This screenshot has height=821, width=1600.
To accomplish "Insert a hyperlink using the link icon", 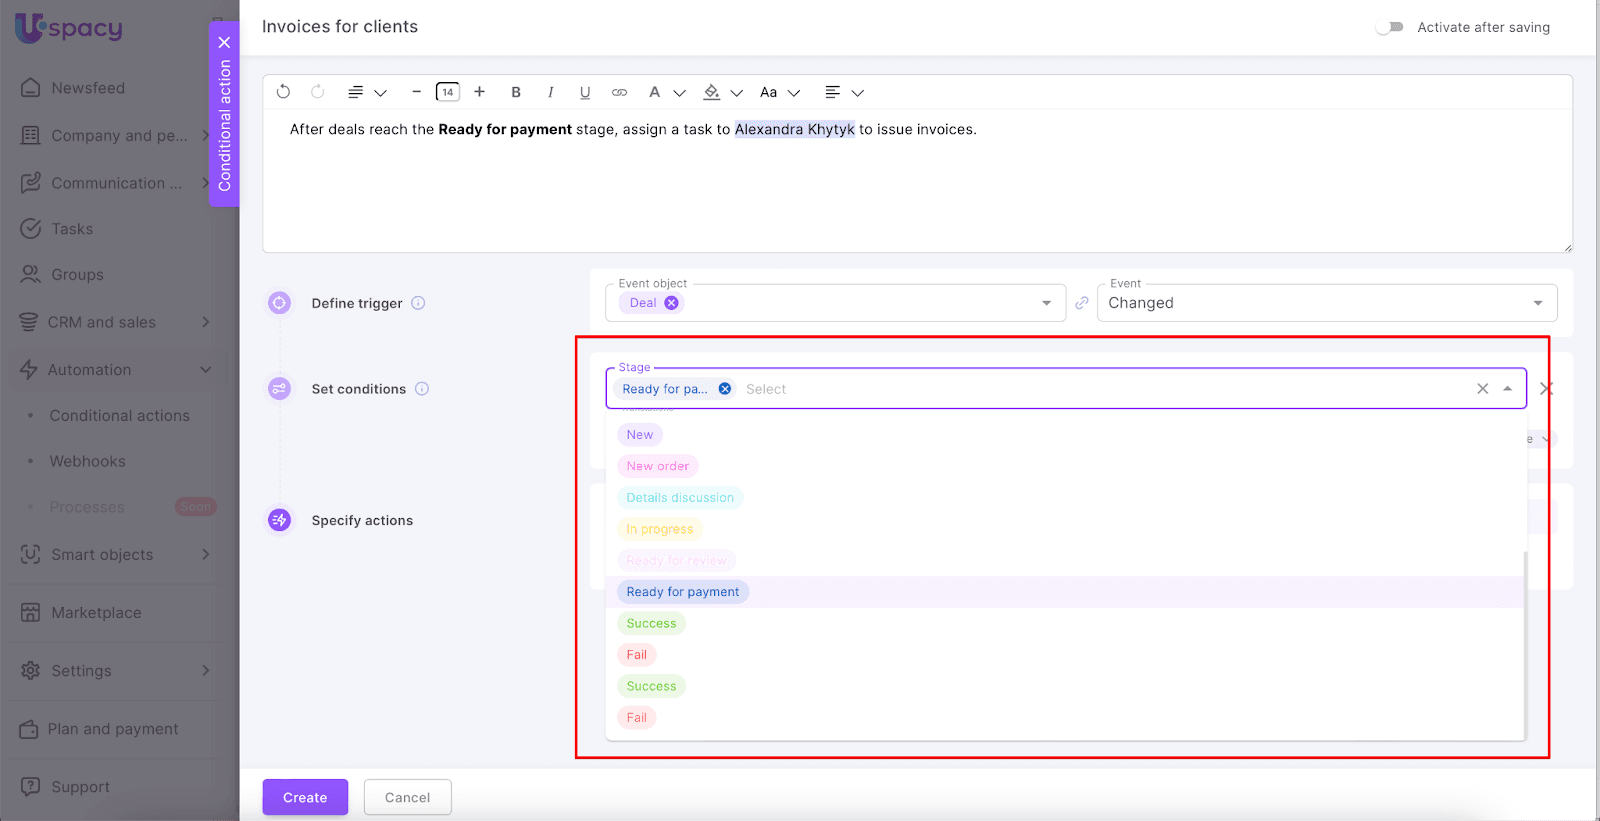I will 619,92.
